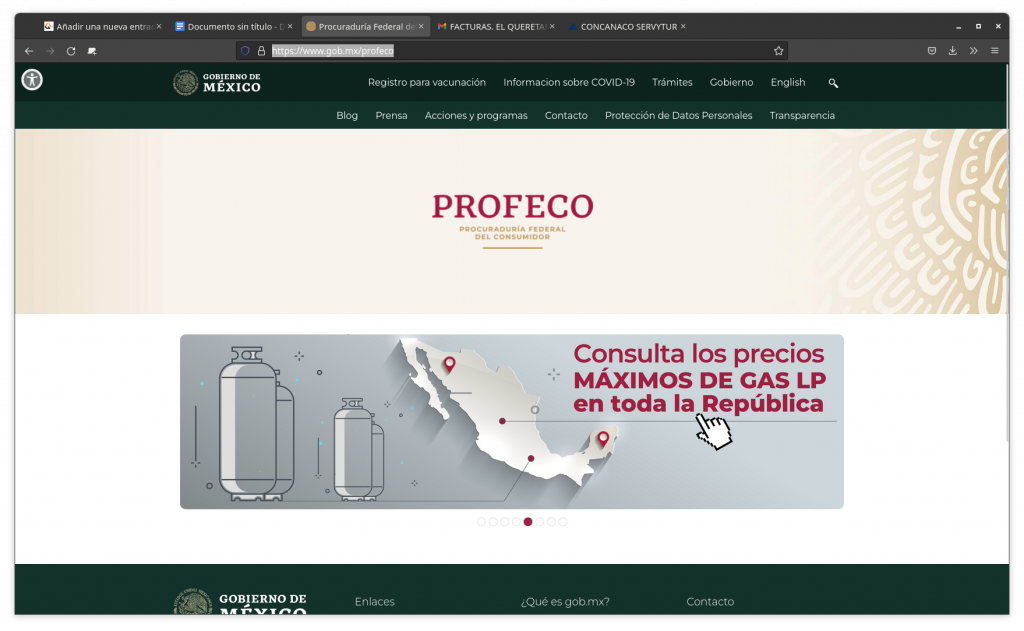Viewport: 1024px width, 631px height.
Task: Close the 'Documento sin título' tab
Action: pyautogui.click(x=290, y=26)
